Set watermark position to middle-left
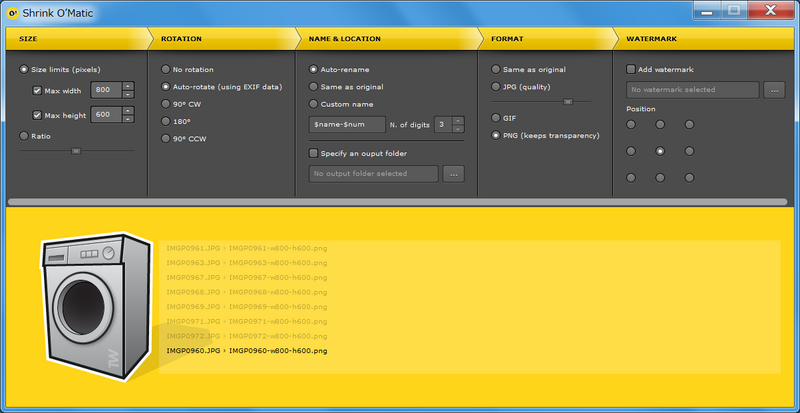 tap(631, 151)
